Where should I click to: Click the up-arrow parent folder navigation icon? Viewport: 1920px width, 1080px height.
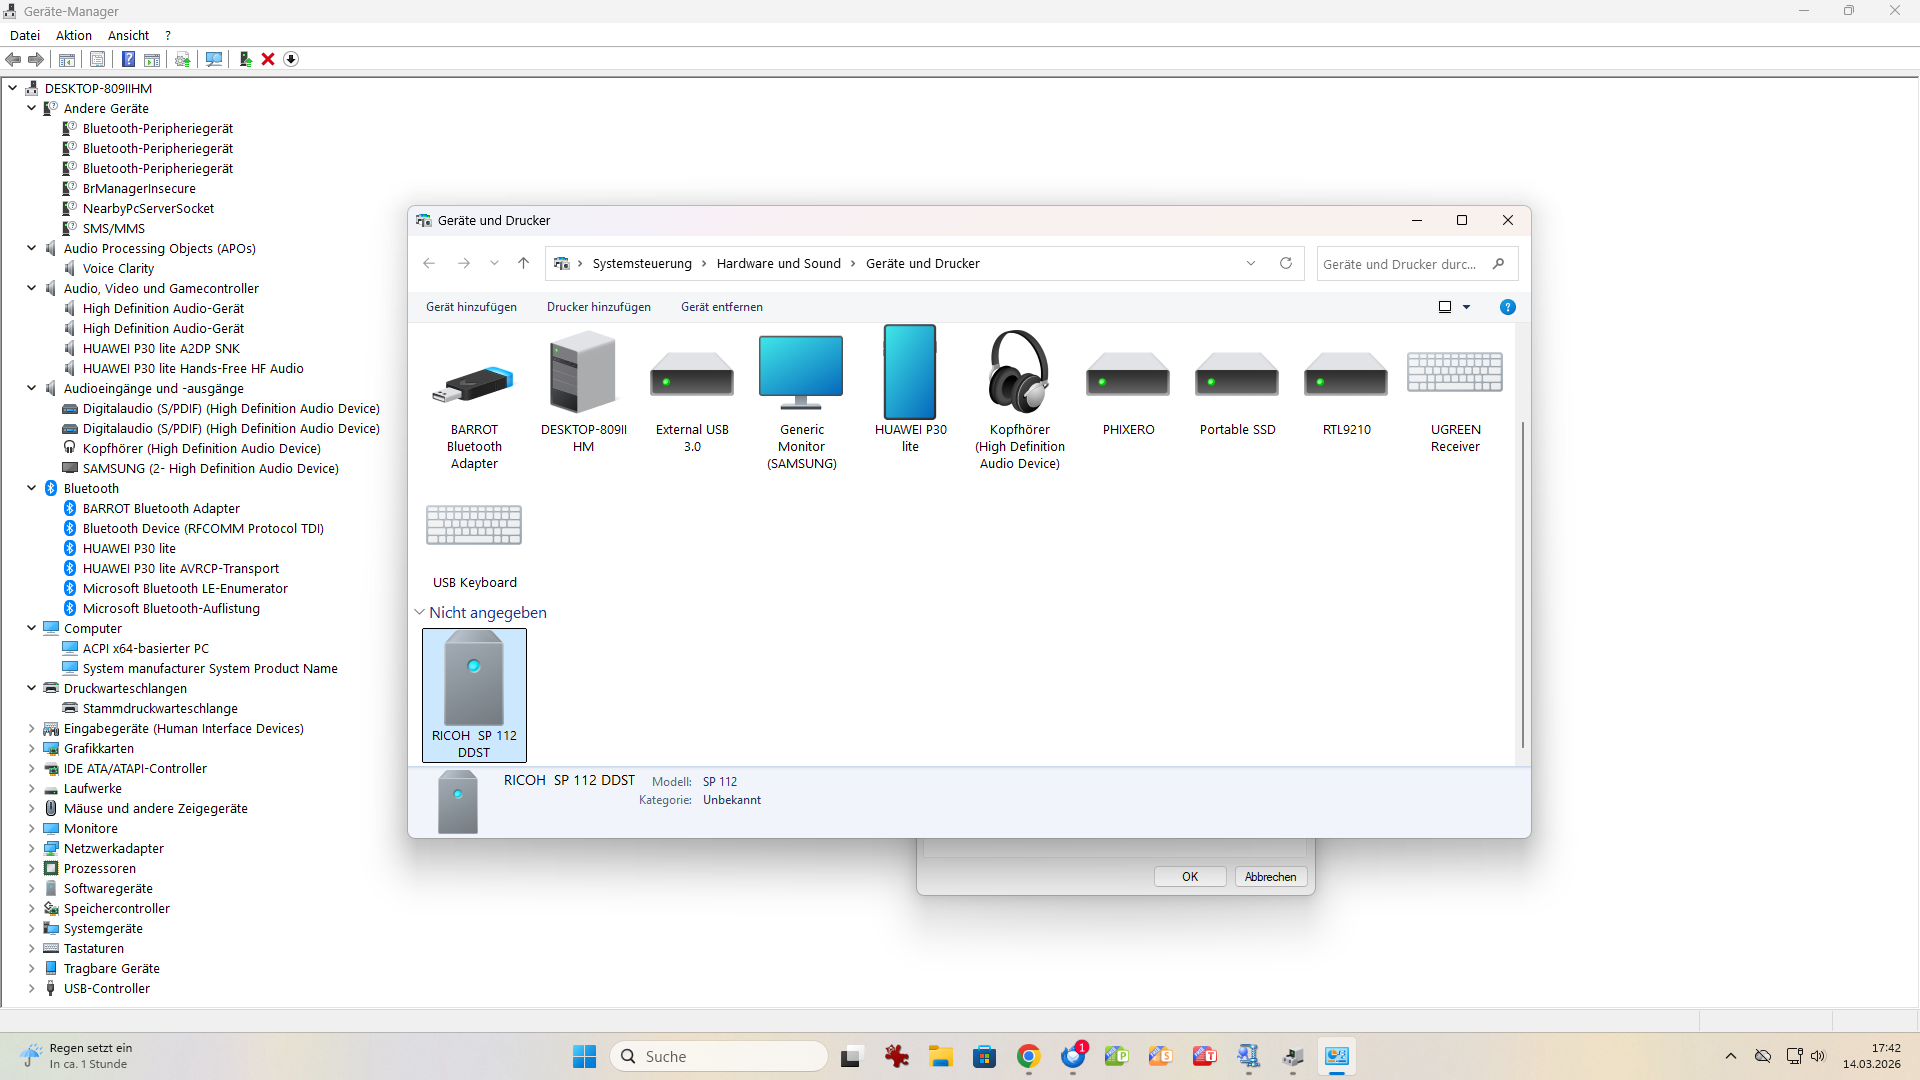click(x=523, y=263)
